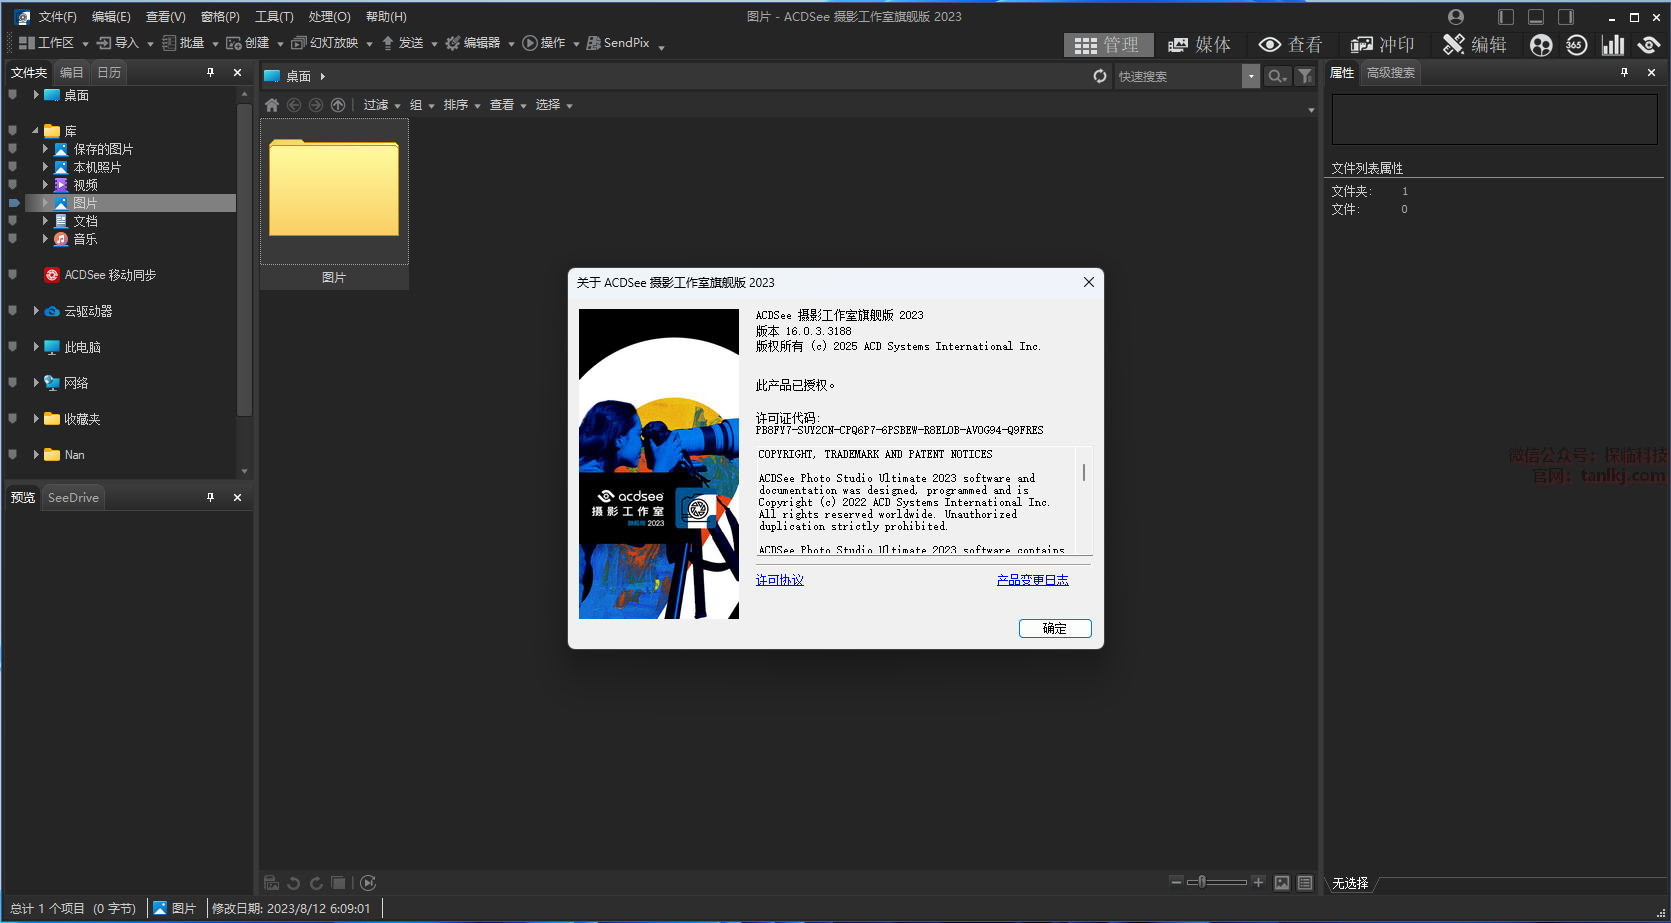Switch to the 日历 calendar tab
The width and height of the screenshot is (1671, 923).
tap(109, 73)
